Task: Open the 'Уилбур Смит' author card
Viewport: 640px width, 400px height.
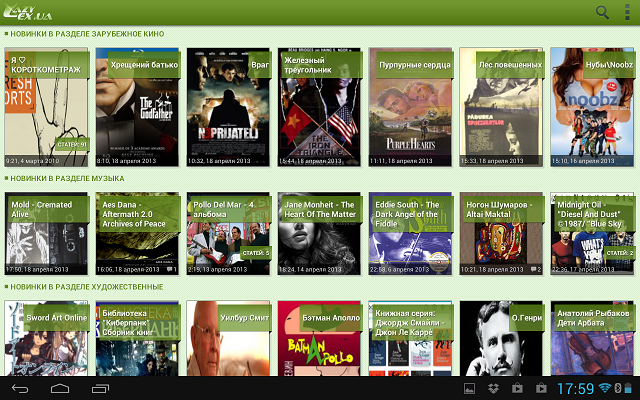Action: (x=228, y=338)
